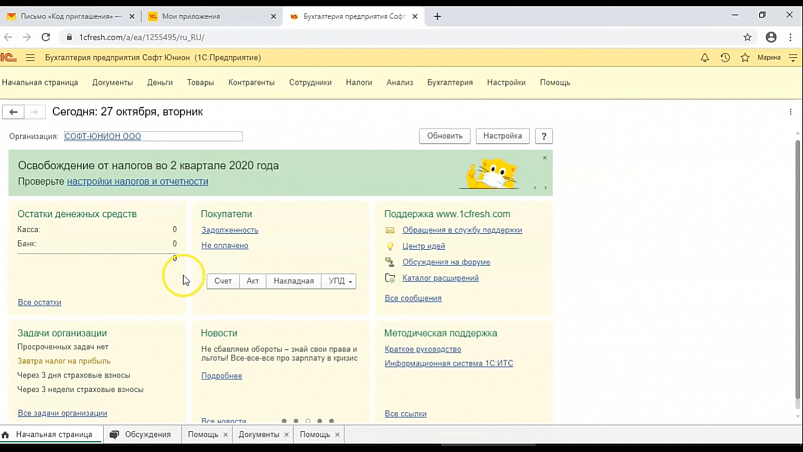Open the Бухгалтерия menu
Viewport: 803px width, 452px height.
pyautogui.click(x=450, y=82)
